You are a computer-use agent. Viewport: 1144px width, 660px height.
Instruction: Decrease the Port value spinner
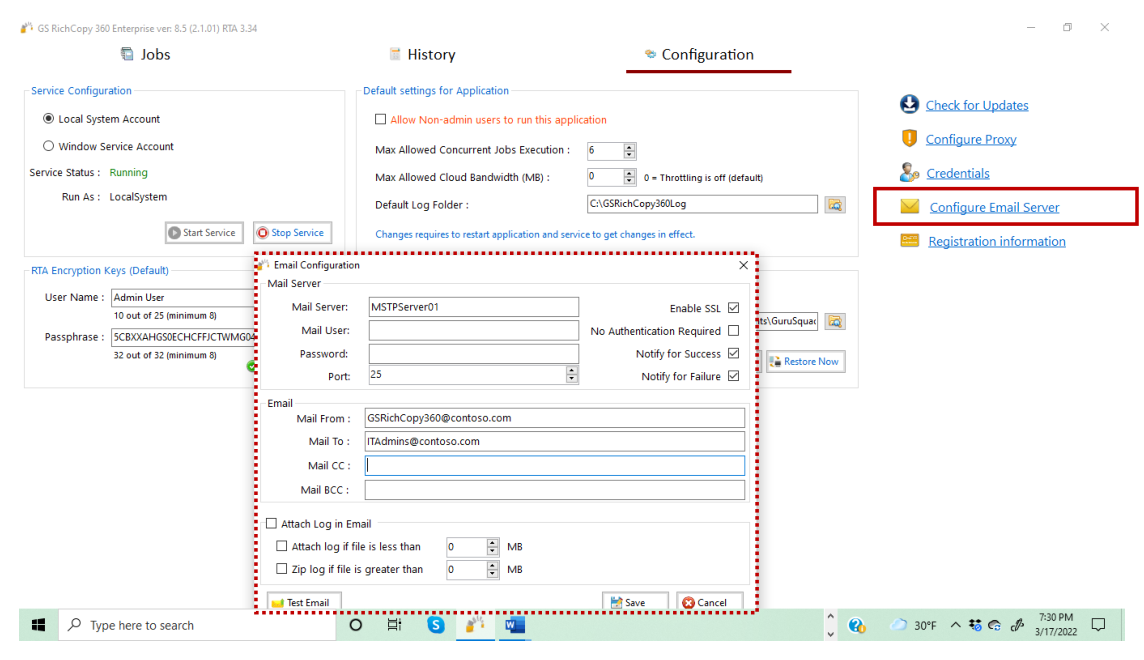[x=572, y=379]
